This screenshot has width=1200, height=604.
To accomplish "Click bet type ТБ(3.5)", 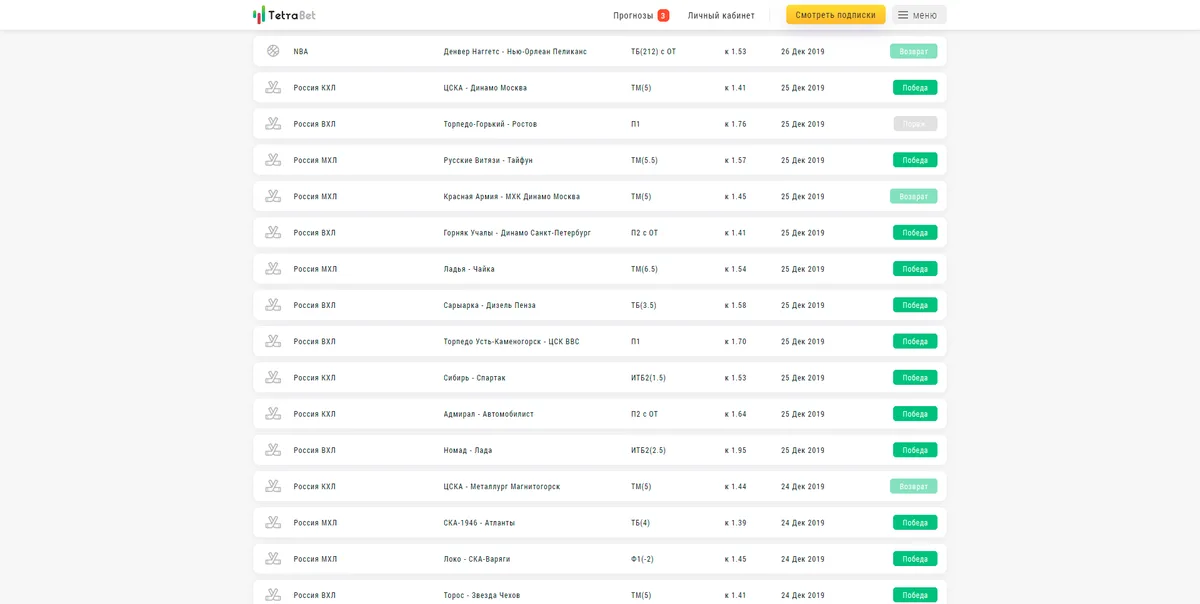I will (x=644, y=305).
